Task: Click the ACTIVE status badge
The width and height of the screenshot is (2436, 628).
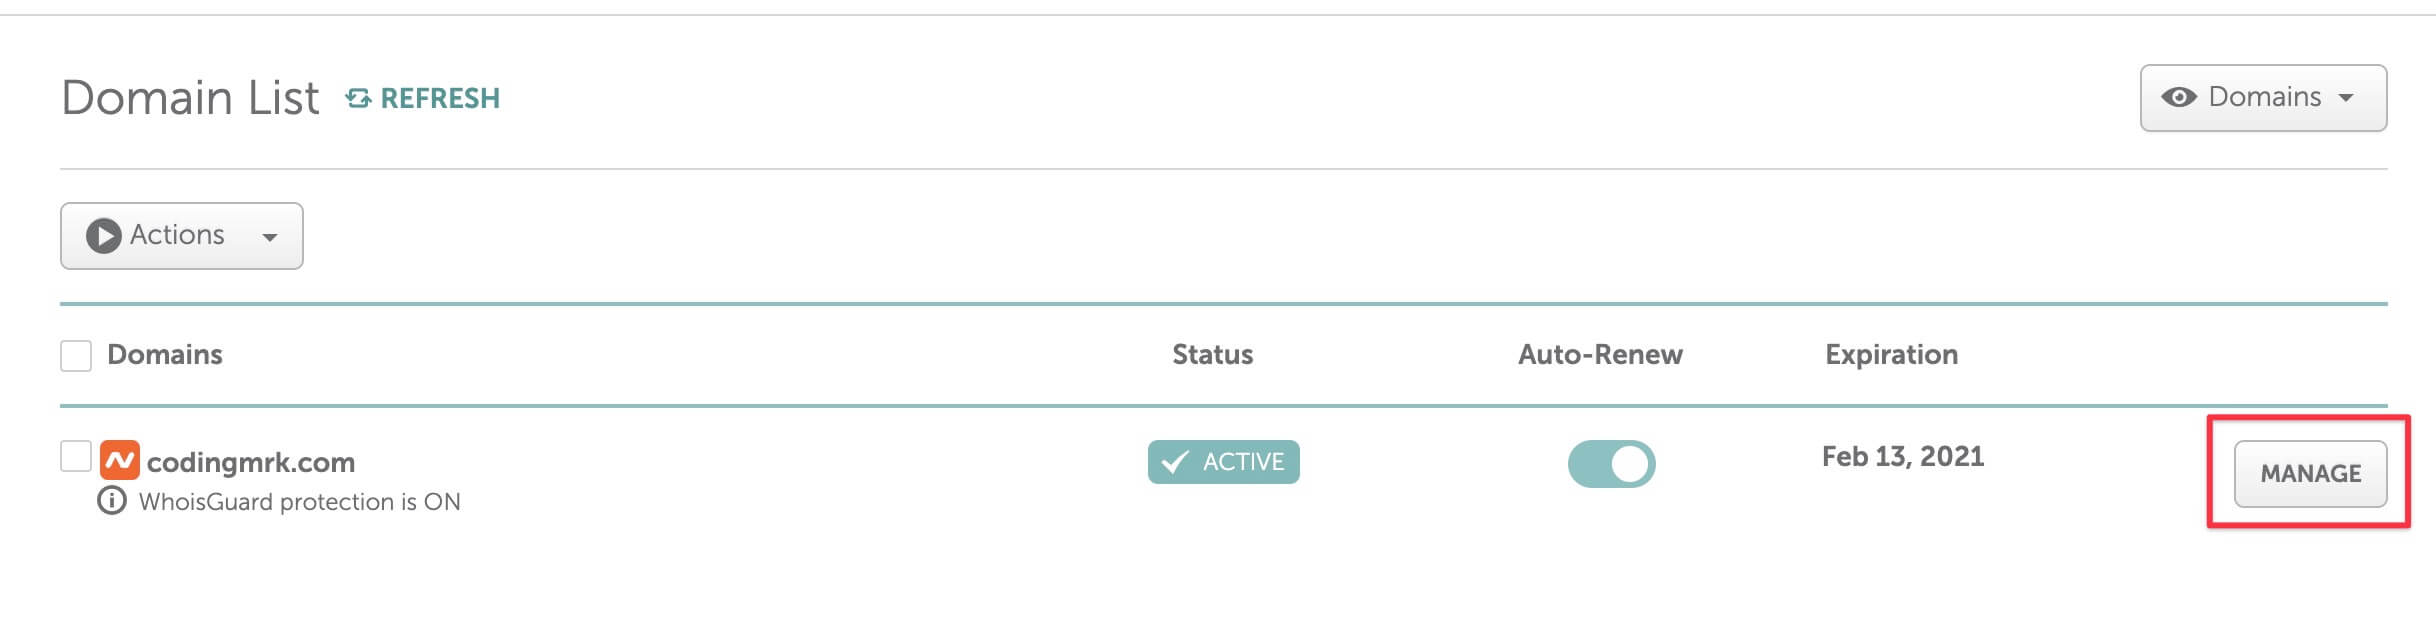Action: click(1242, 462)
